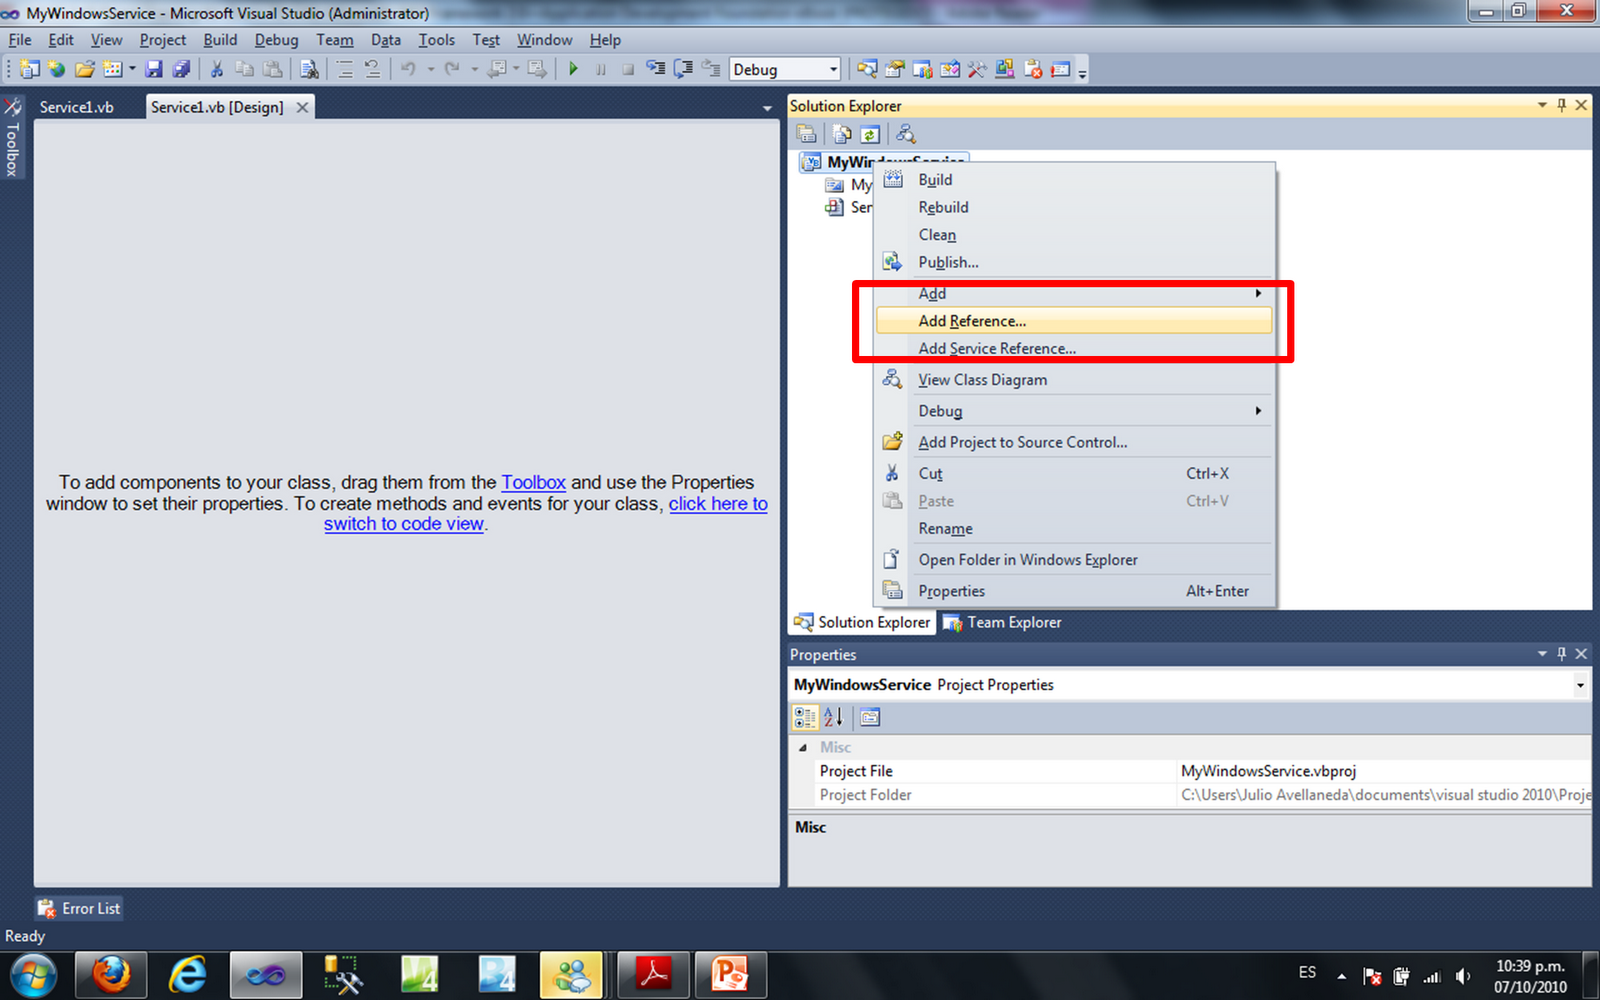Click the Undo icon on the toolbar
Screen dimensions: 1600x1000
click(409, 68)
